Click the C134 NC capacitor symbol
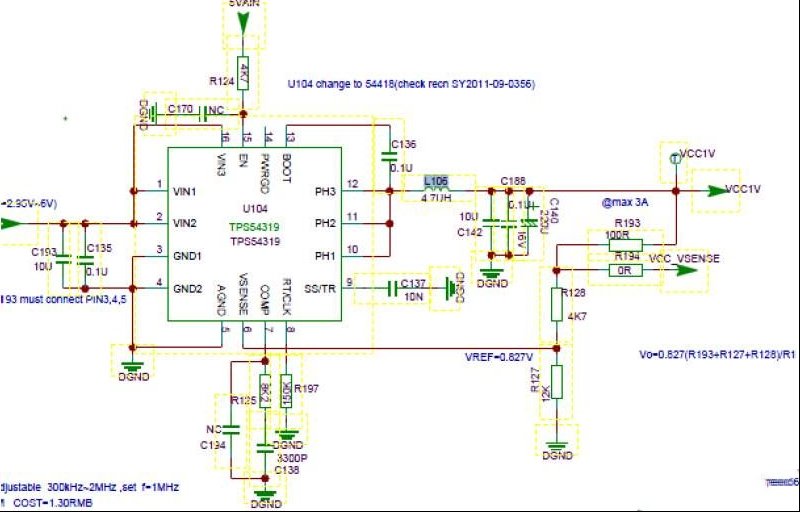The height and width of the screenshot is (512, 800). point(231,429)
